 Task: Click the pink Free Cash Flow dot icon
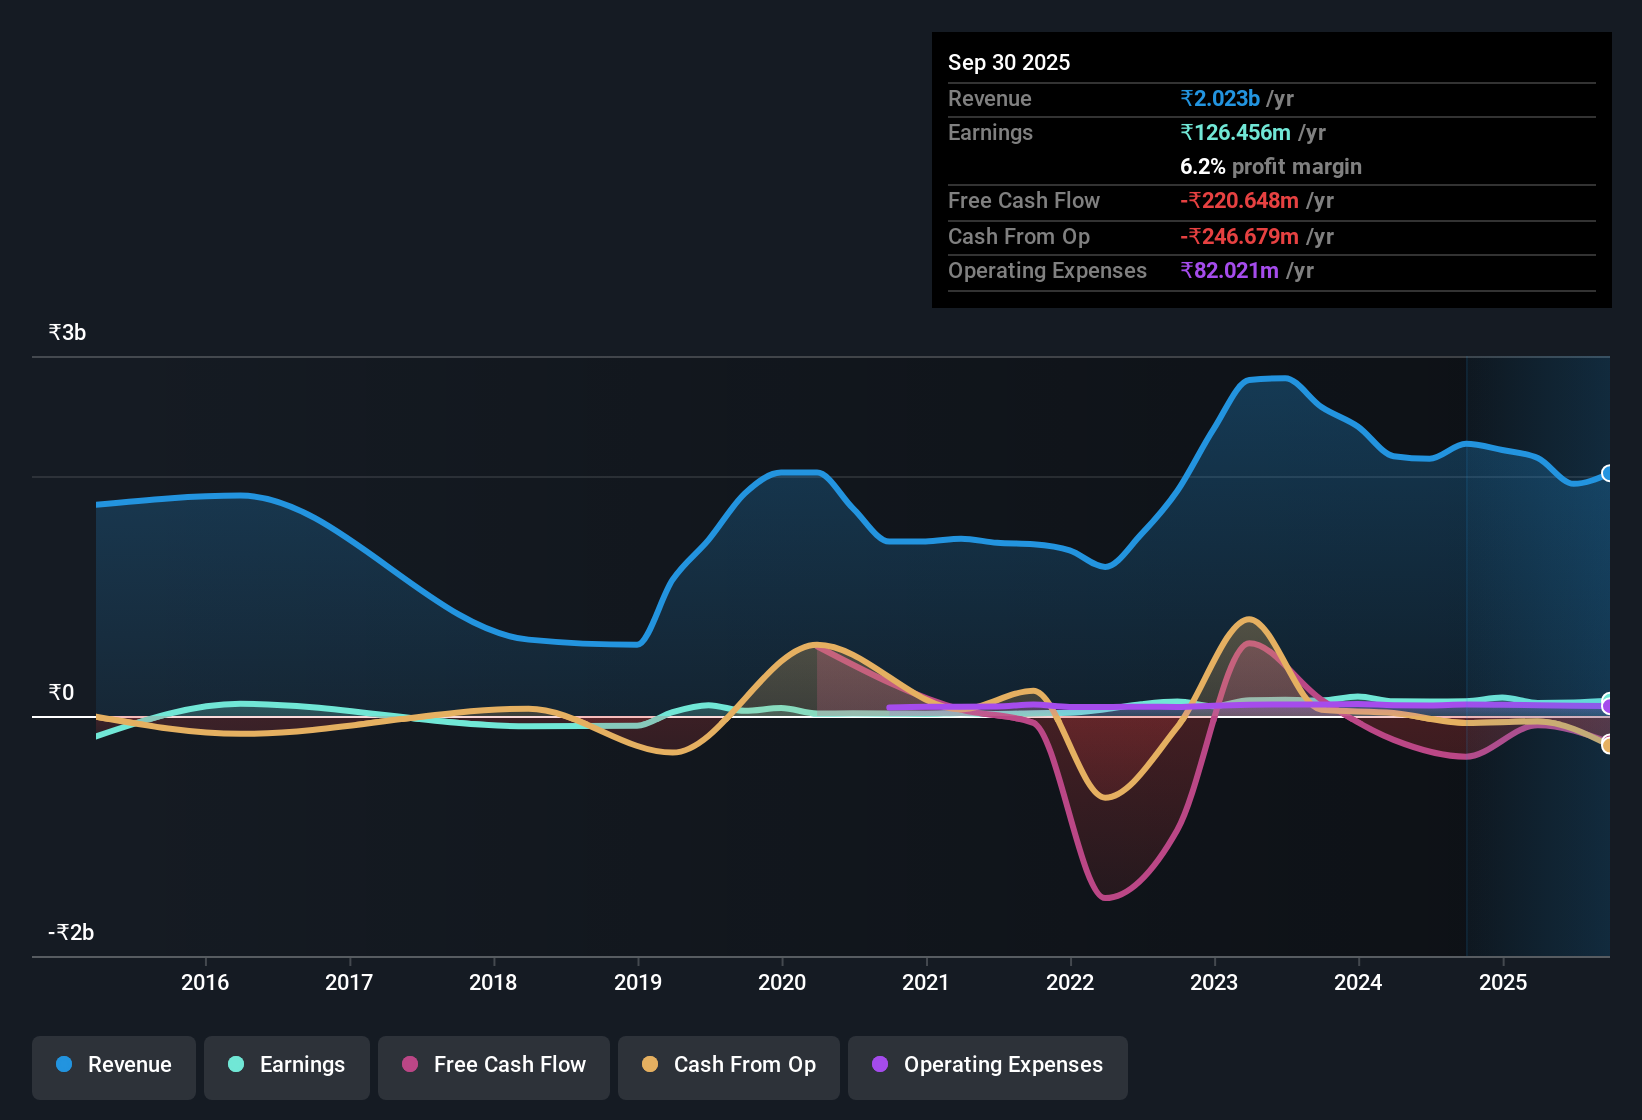(x=409, y=1065)
